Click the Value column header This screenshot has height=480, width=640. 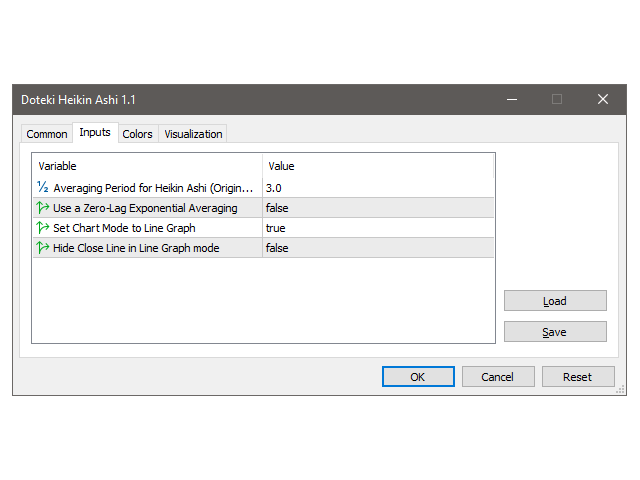[x=378, y=166]
